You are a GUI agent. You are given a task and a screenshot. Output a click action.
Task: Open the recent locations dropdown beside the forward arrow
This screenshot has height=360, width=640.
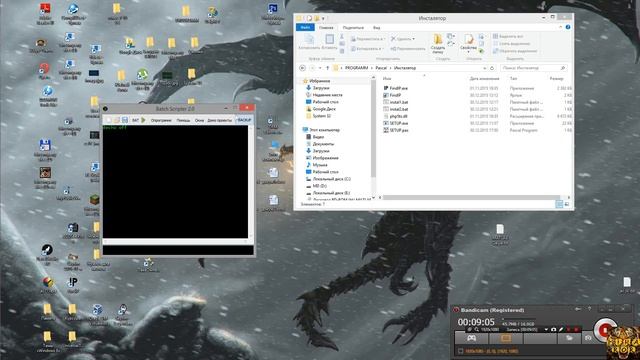[320, 68]
